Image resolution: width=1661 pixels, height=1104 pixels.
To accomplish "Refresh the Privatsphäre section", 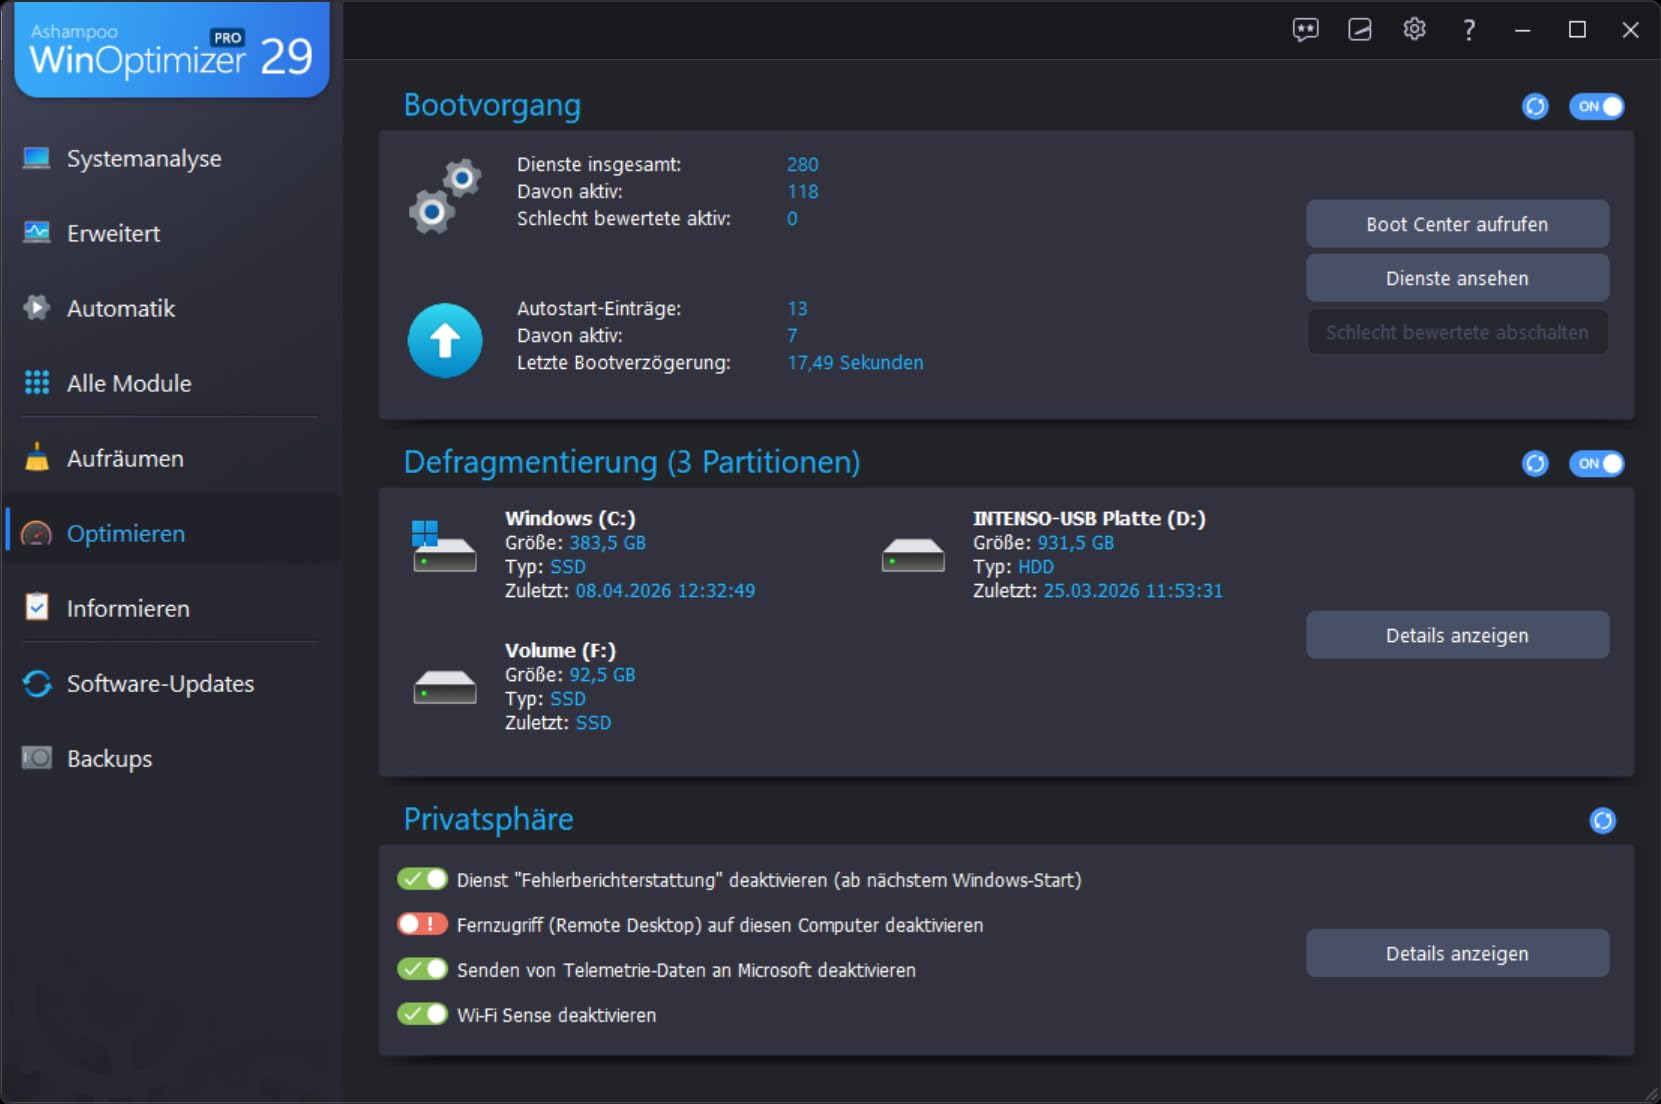I will click(x=1602, y=820).
